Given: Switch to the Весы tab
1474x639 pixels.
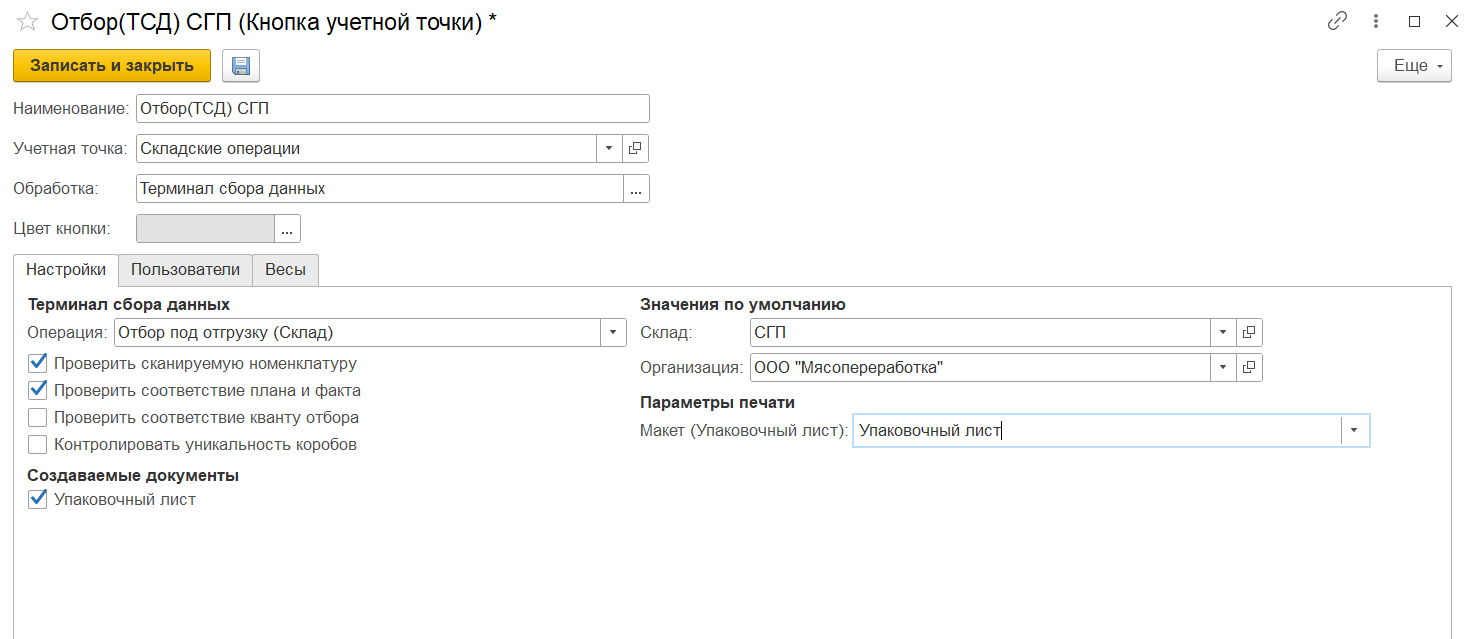Looking at the screenshot, I should point(285,270).
